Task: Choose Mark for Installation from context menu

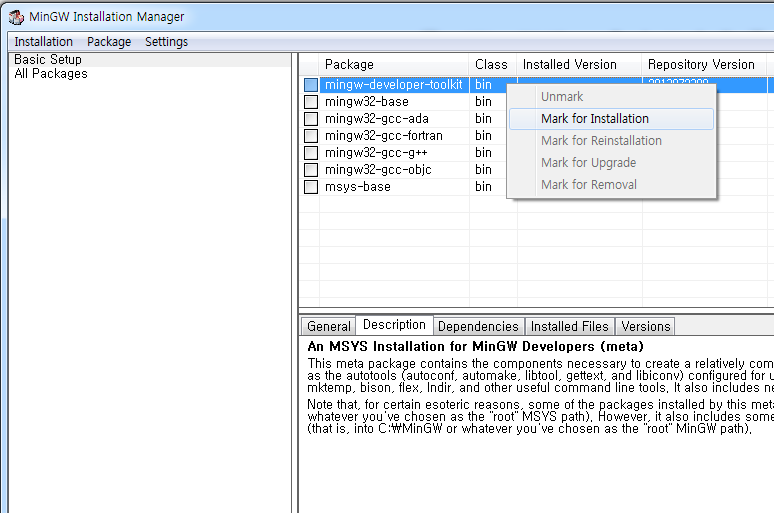Action: point(611,119)
